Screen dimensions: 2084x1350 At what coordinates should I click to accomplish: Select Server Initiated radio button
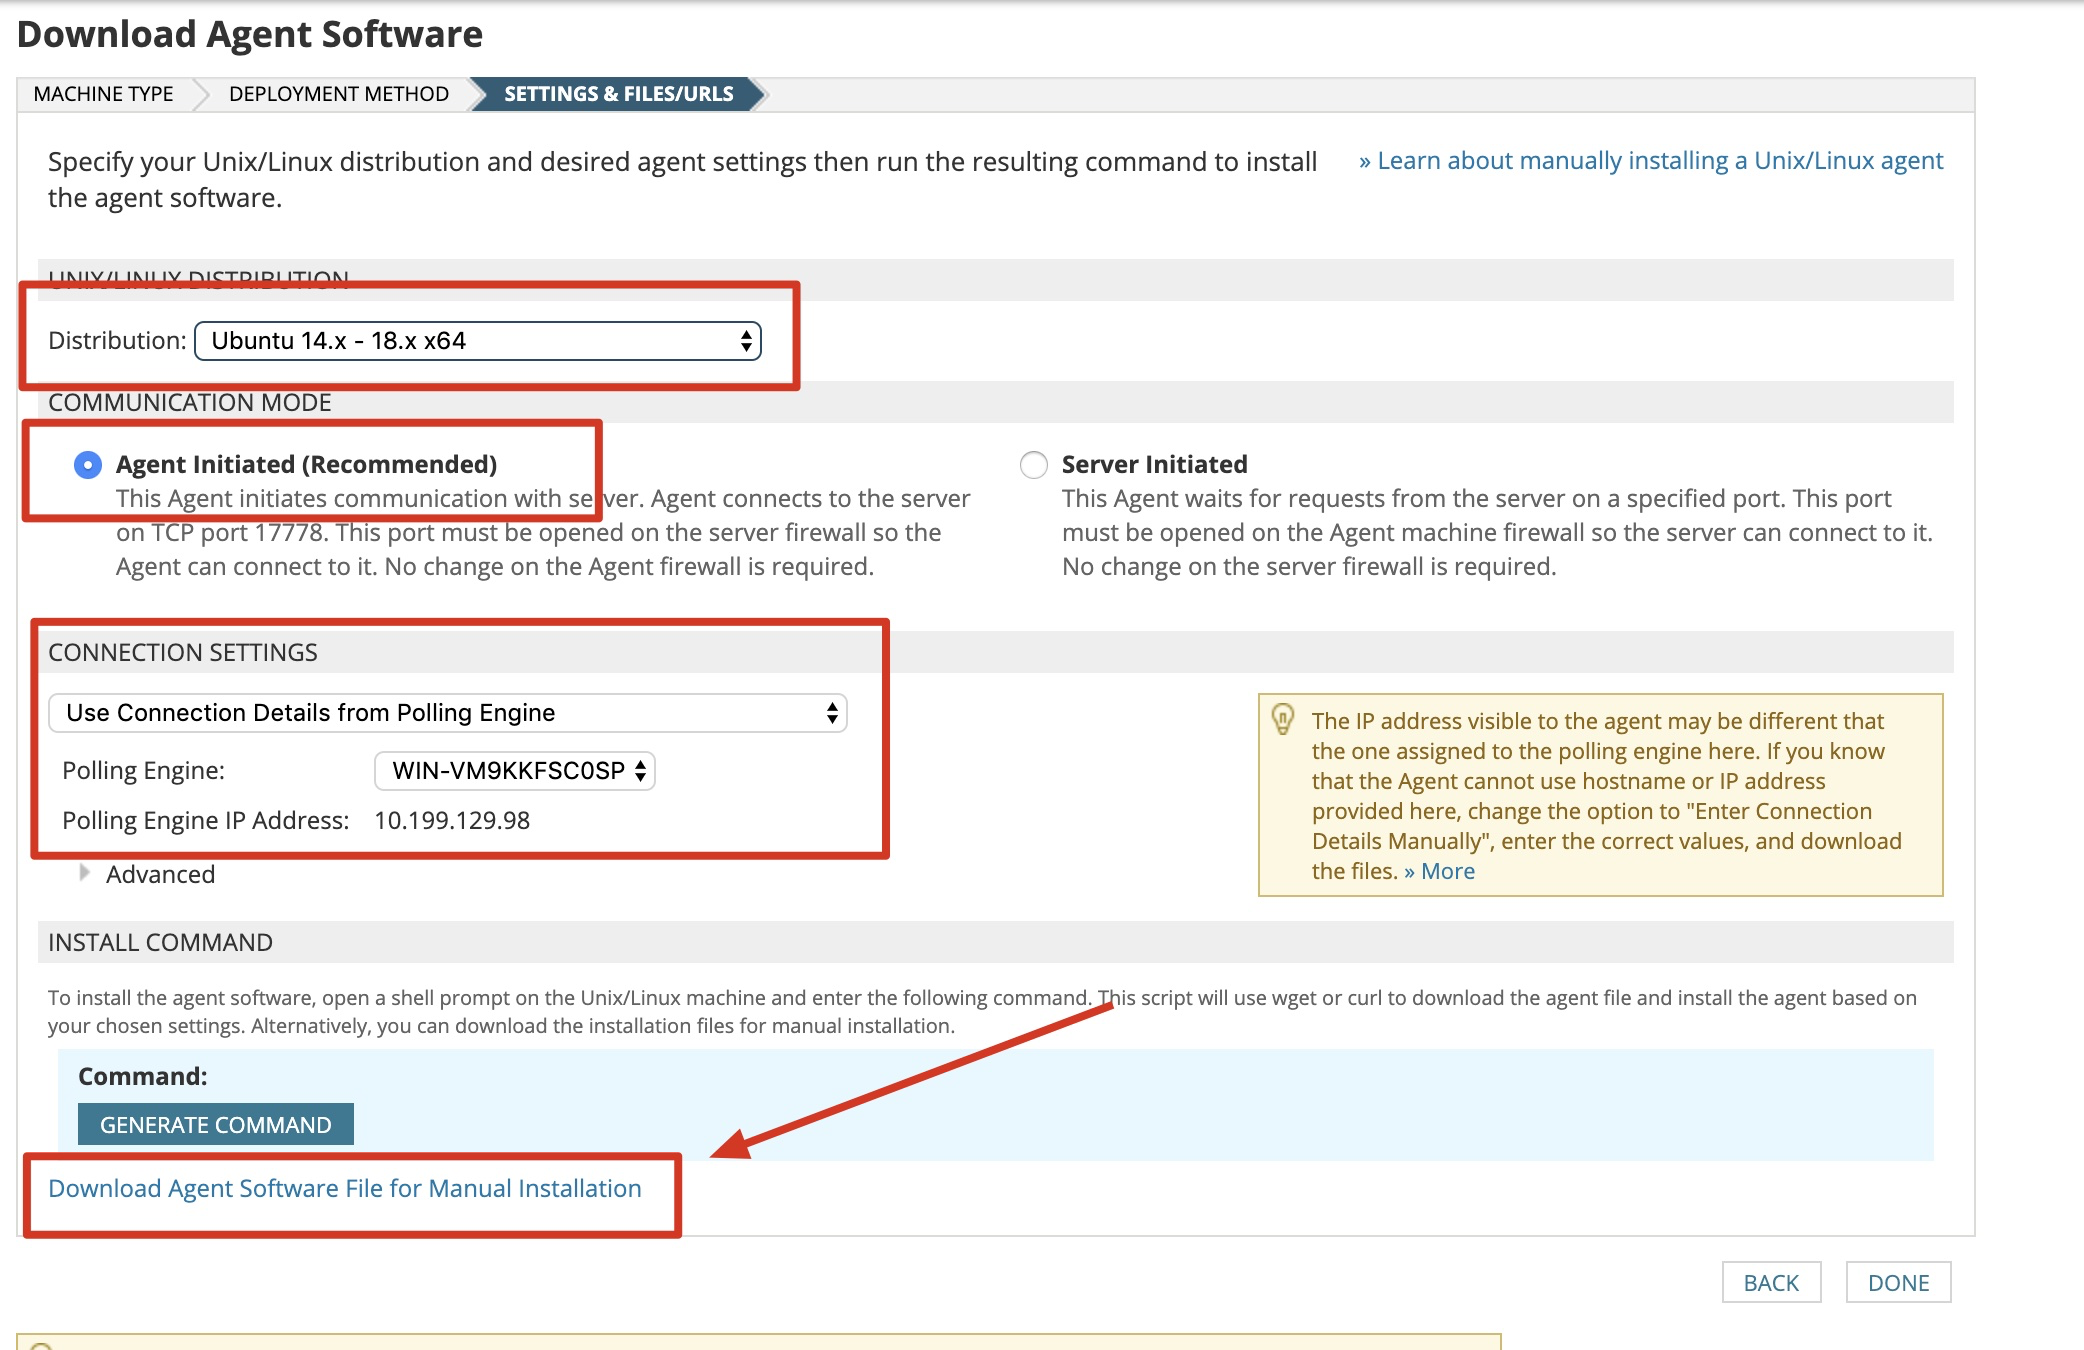point(1033,465)
